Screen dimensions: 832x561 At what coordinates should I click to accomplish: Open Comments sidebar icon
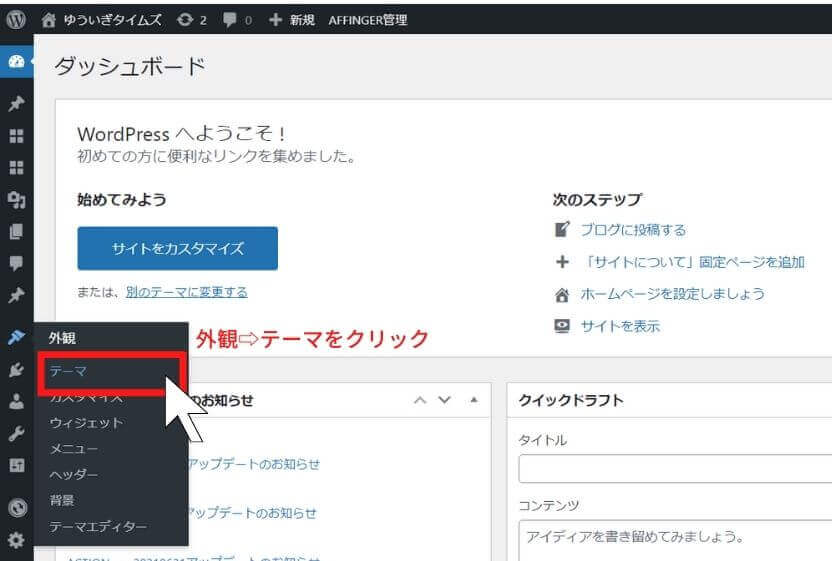[x=16, y=263]
